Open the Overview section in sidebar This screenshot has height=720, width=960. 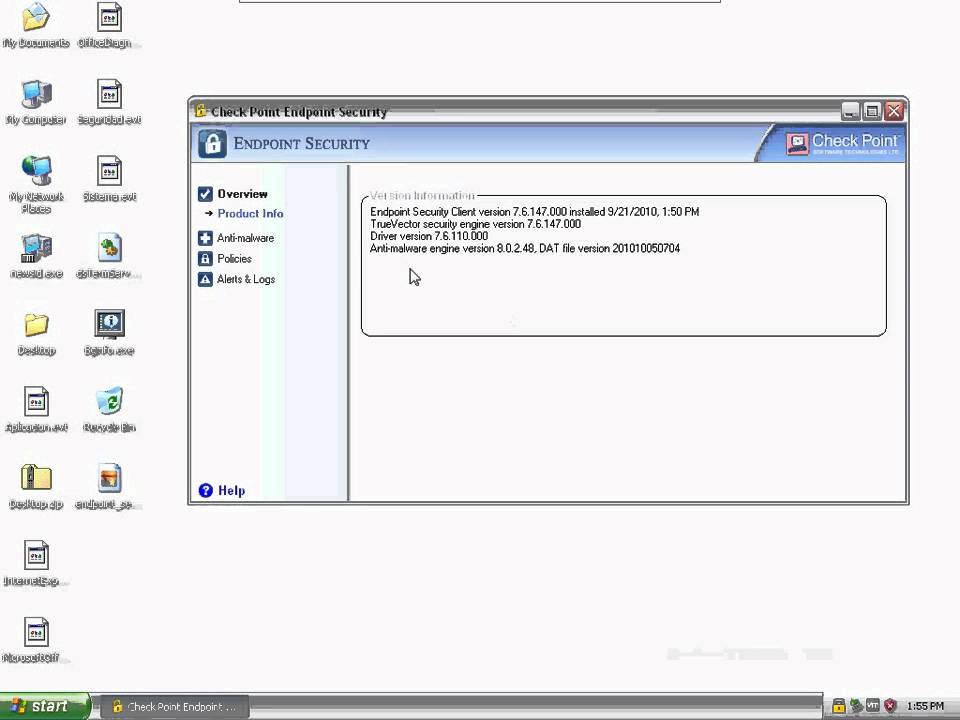tap(242, 194)
